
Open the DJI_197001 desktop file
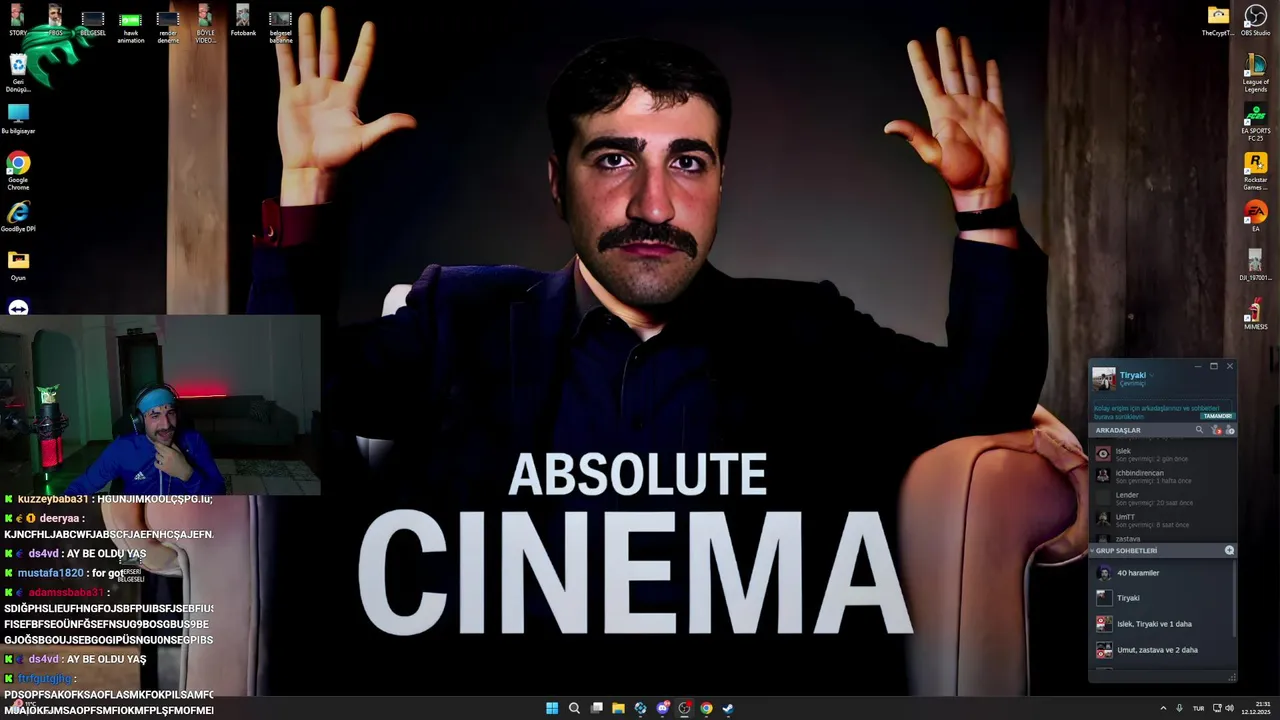pyautogui.click(x=1255, y=265)
